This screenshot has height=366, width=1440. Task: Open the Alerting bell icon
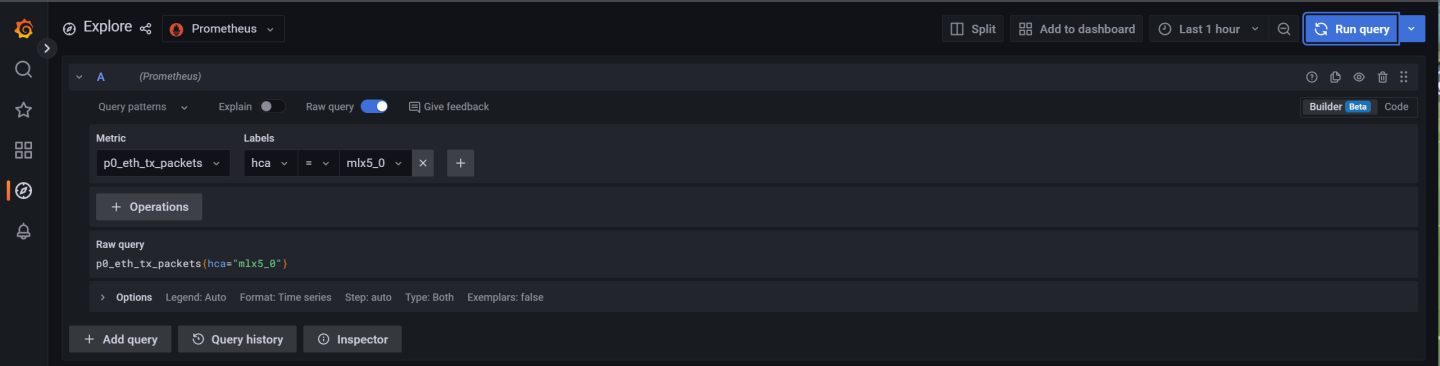24,231
